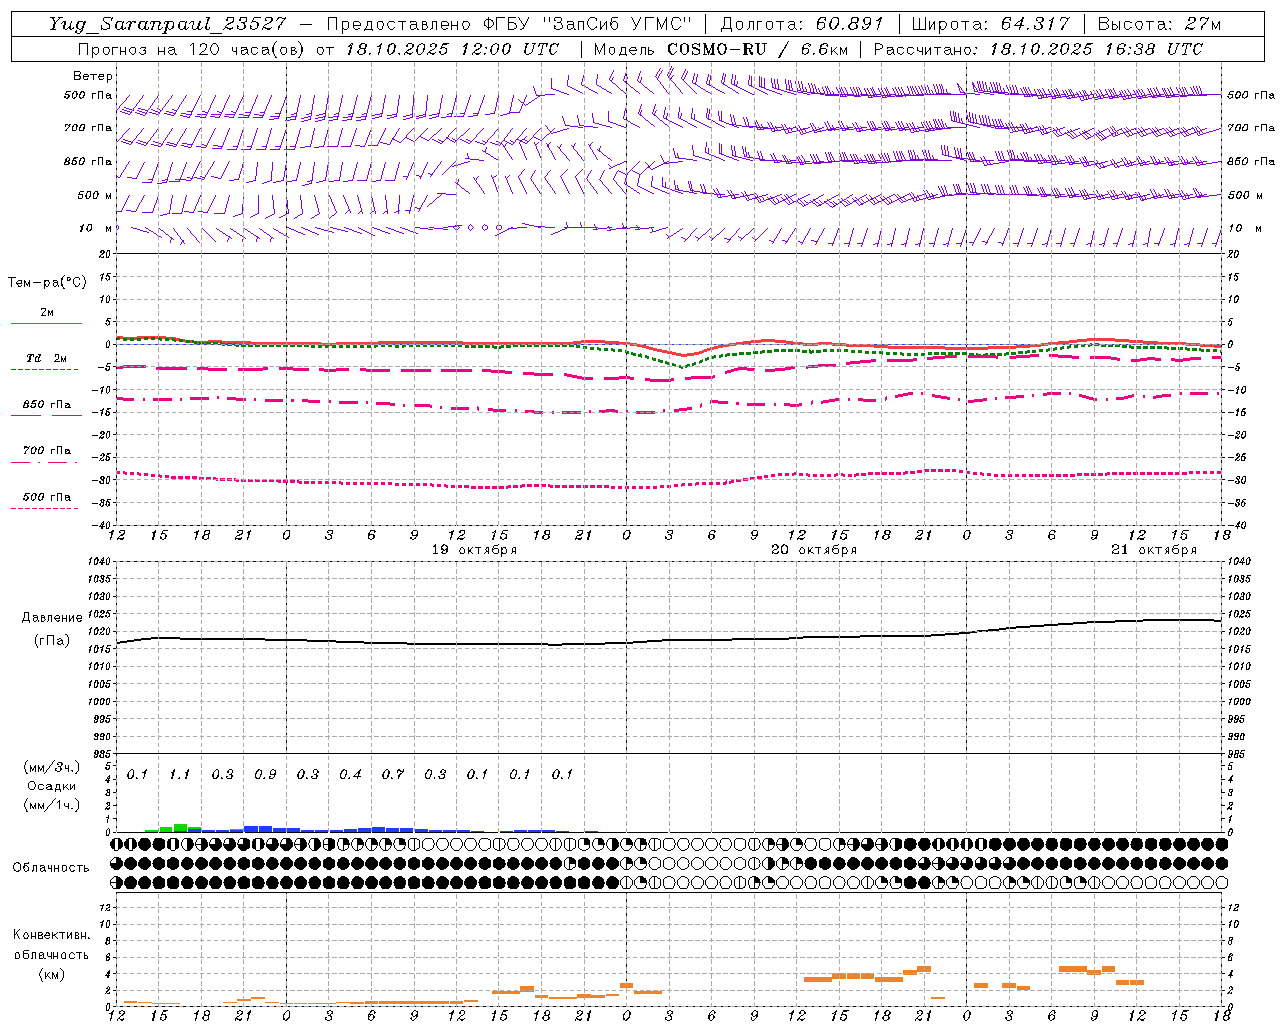
Task: Click the Td 2м dew point legend entry
Action: 46,358
